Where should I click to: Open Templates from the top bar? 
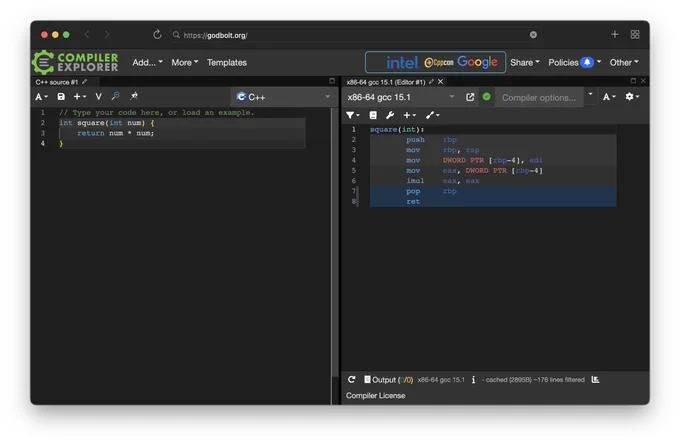[226, 62]
